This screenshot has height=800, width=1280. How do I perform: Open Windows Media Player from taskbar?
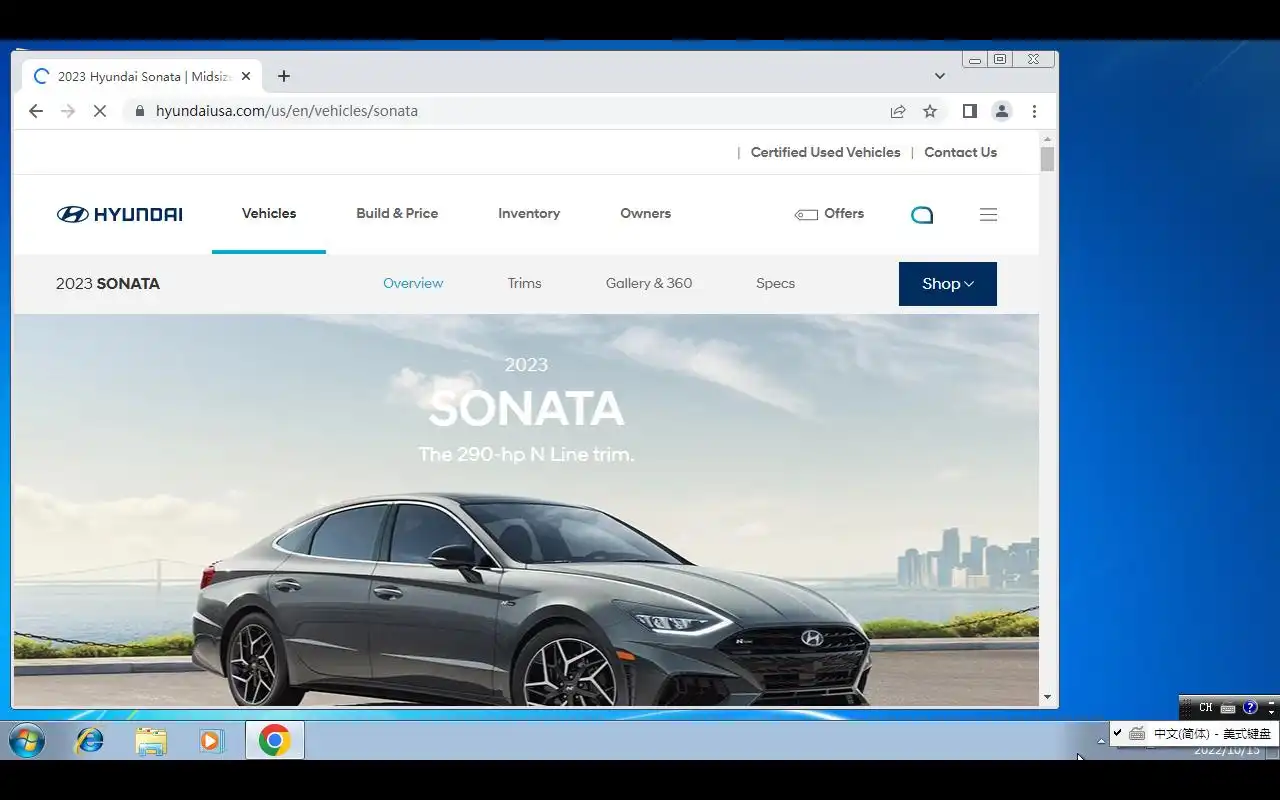click(x=211, y=741)
